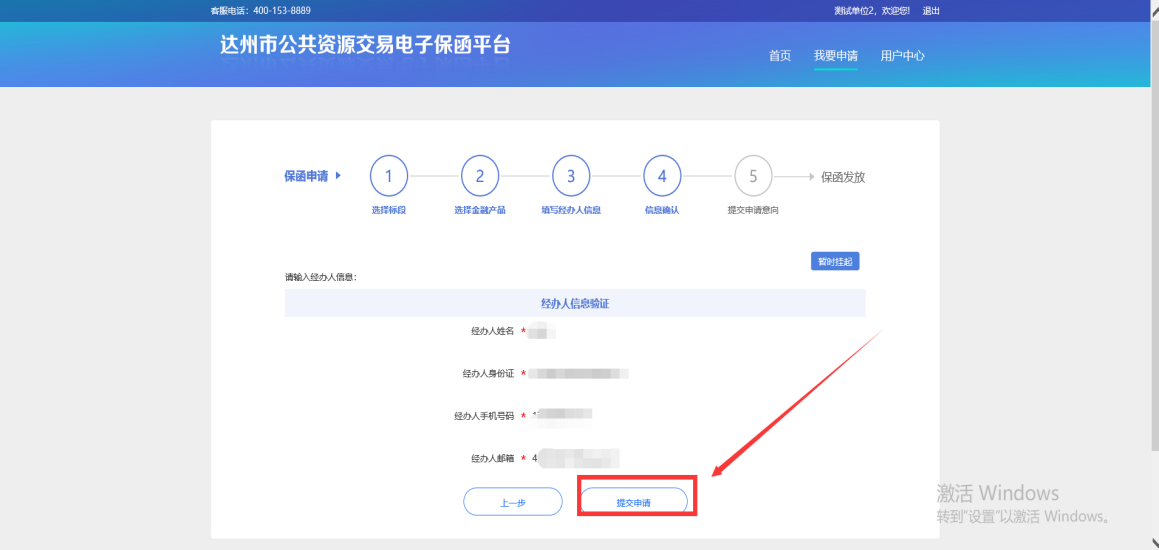Select the step 4 circle 信息确认

(x=662, y=177)
